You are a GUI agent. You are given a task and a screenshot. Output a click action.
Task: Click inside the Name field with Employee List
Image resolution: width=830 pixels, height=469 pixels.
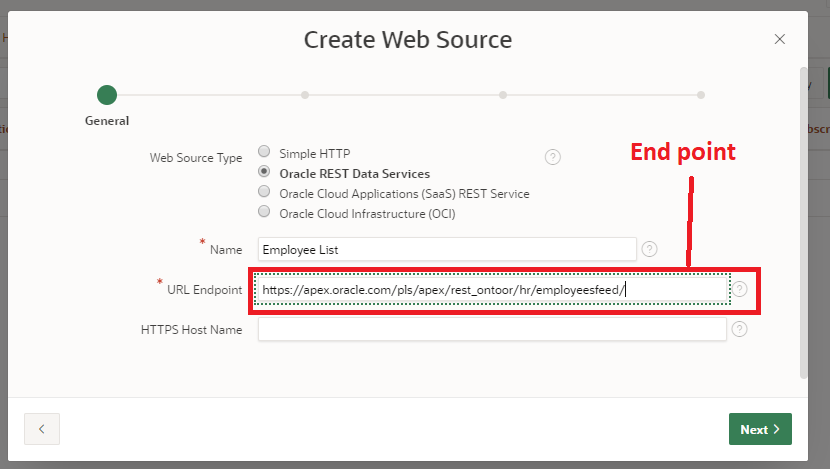(446, 249)
